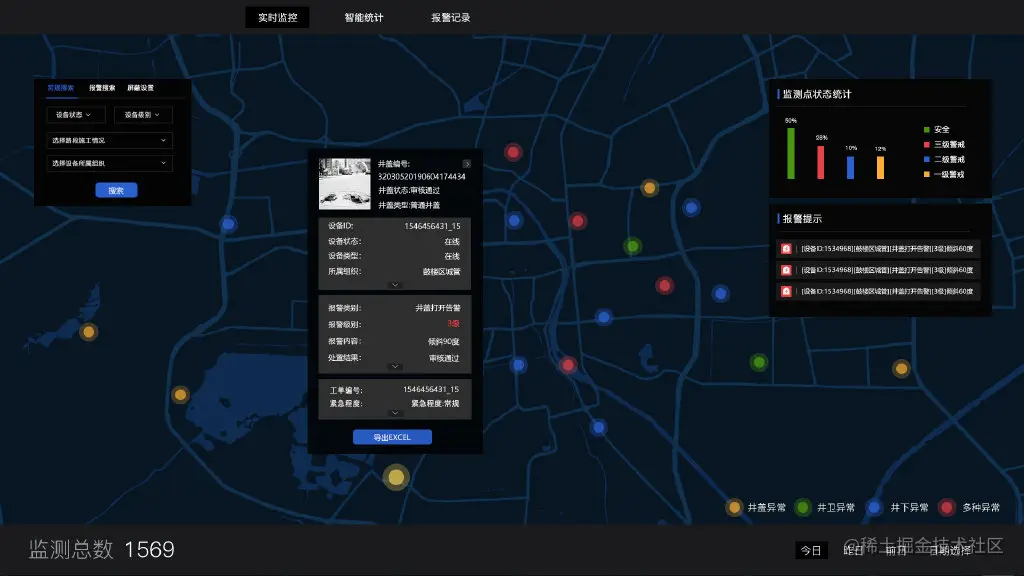Open the 日期选择 date picker
The height and width of the screenshot is (576, 1024).
coord(951,551)
